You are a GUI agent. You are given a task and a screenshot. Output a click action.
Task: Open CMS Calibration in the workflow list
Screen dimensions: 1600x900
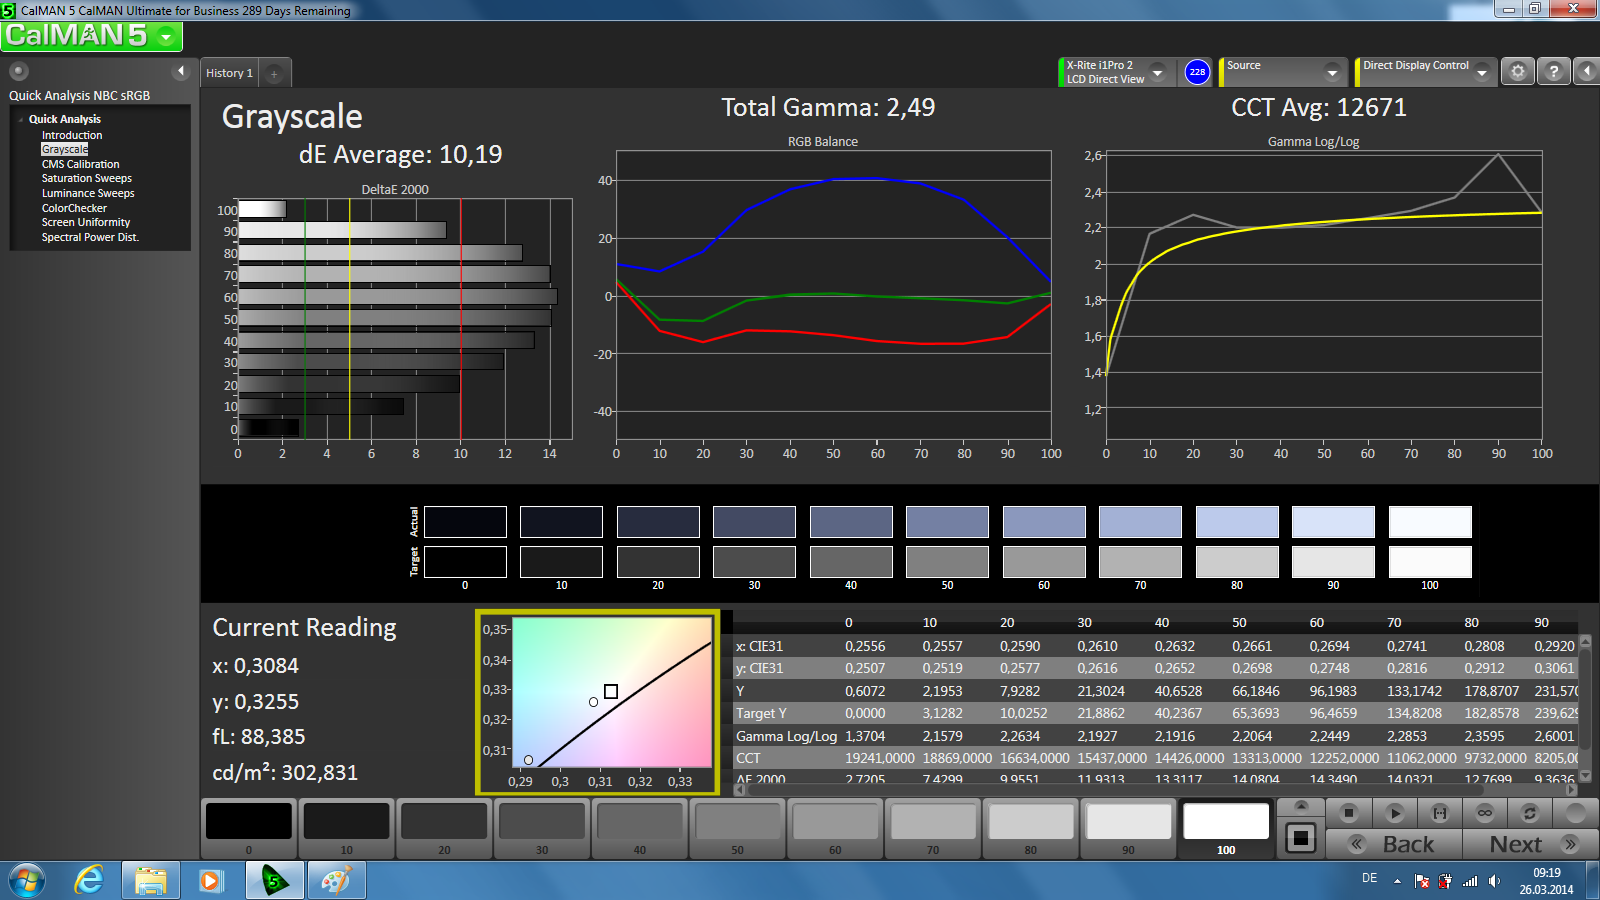click(x=80, y=164)
